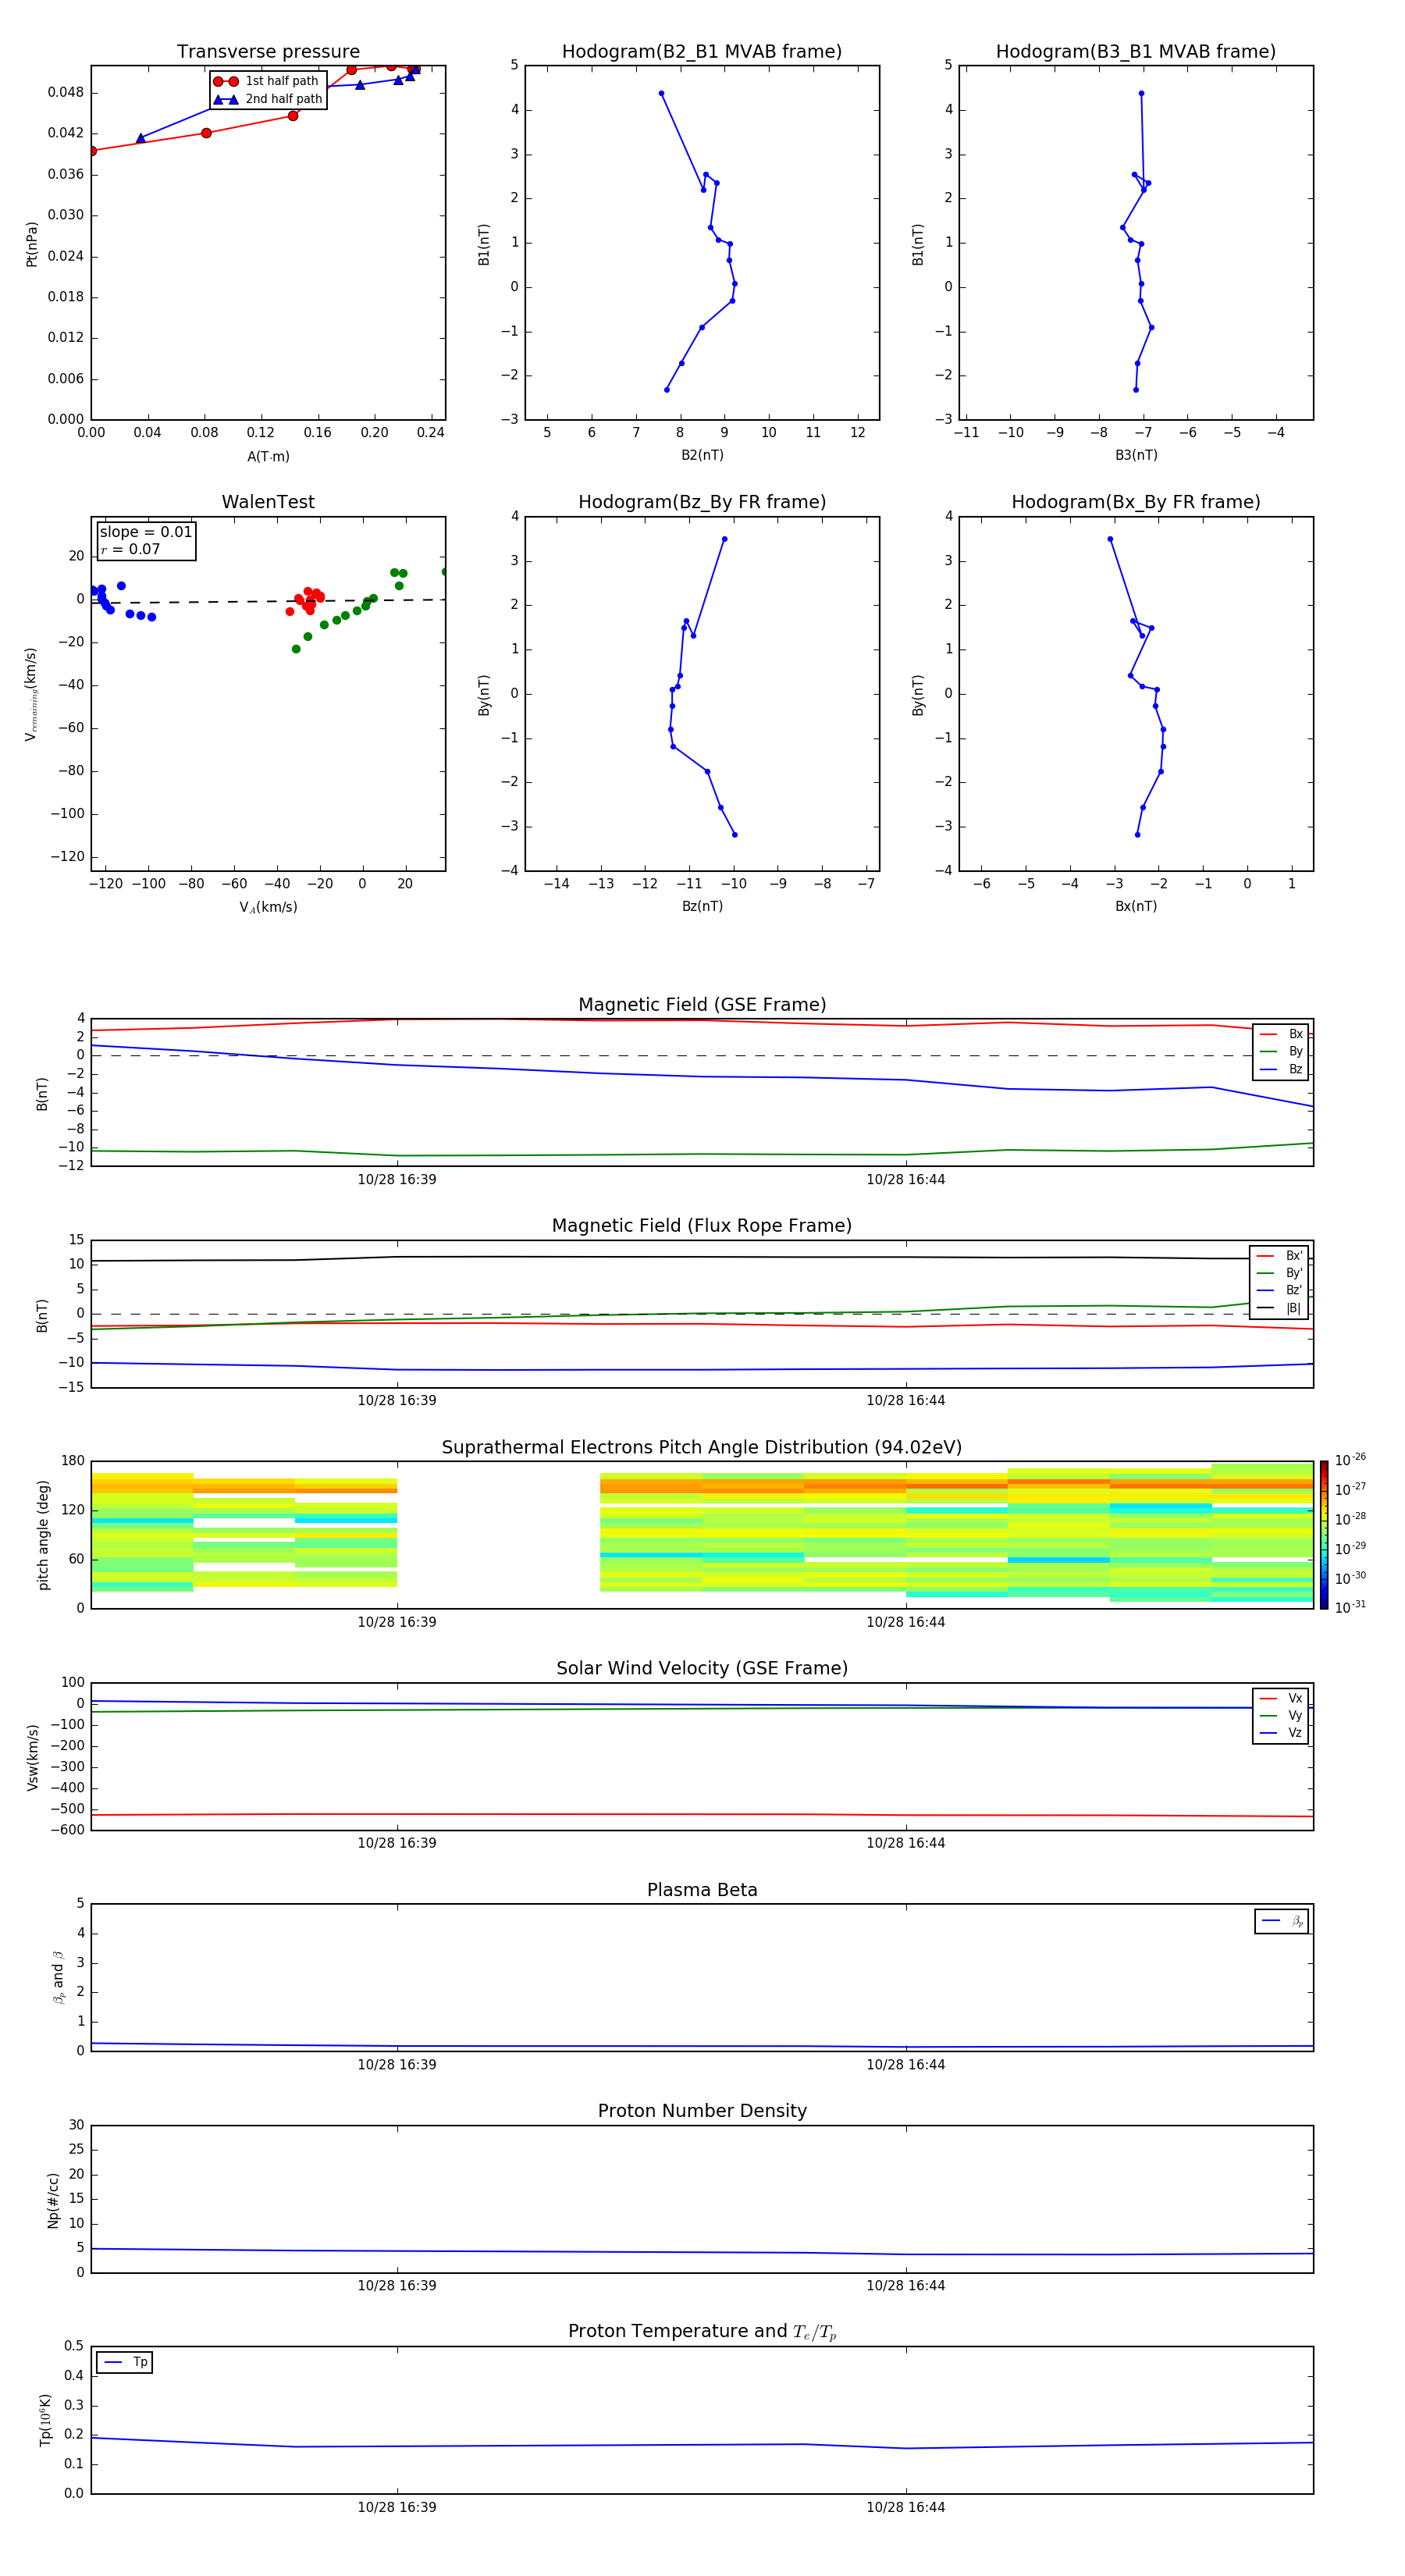Click the '10/28 16:39' tick under Plasma Beta plot
This screenshot has height=2576, width=1405.
(x=397, y=2064)
